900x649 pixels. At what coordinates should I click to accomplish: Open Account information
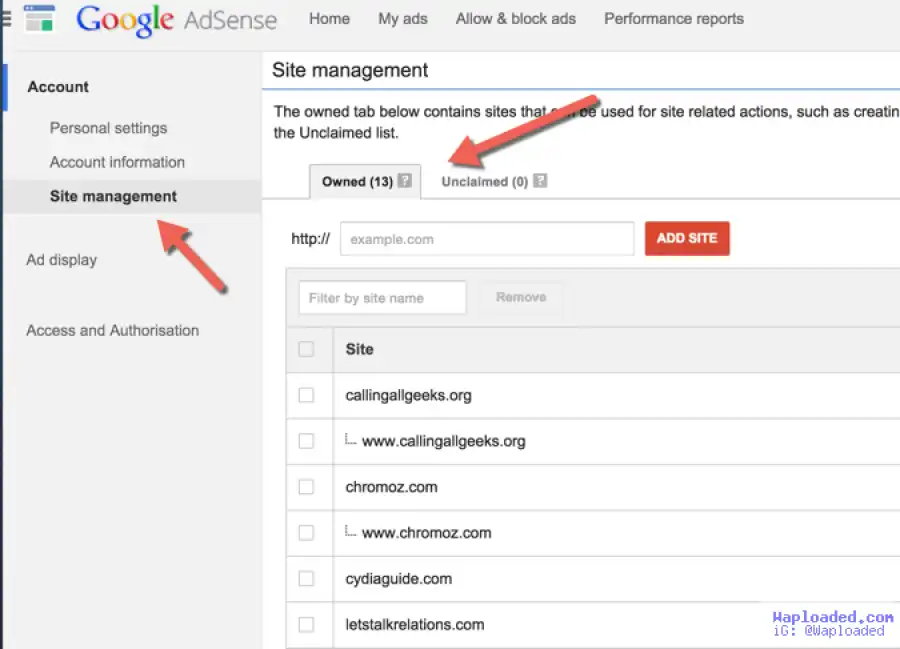click(x=117, y=162)
